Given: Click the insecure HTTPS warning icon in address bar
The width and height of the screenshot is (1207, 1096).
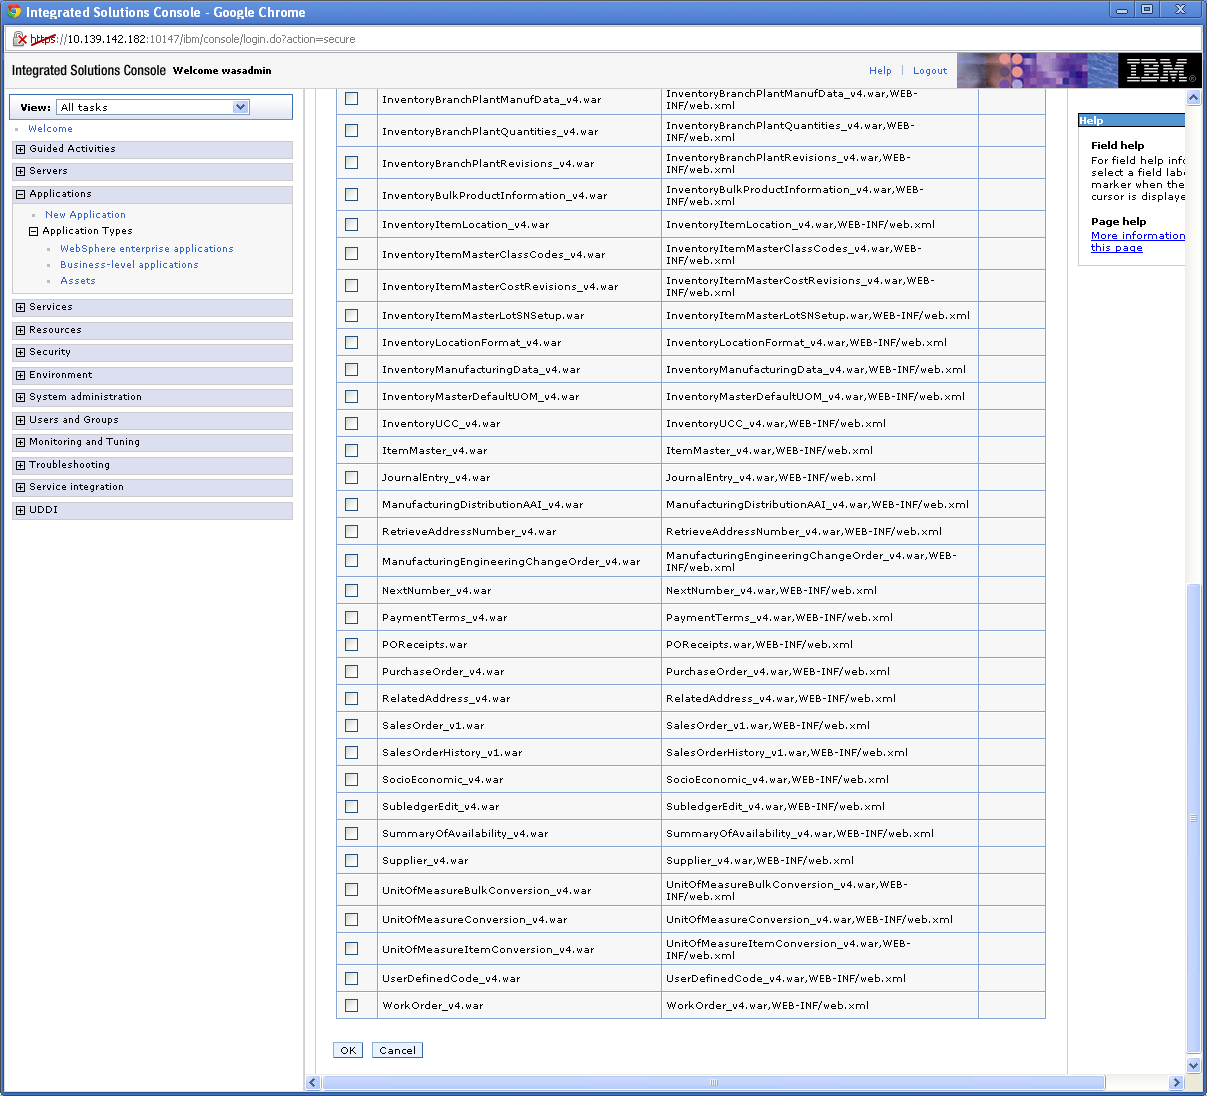Looking at the screenshot, I should tap(19, 39).
